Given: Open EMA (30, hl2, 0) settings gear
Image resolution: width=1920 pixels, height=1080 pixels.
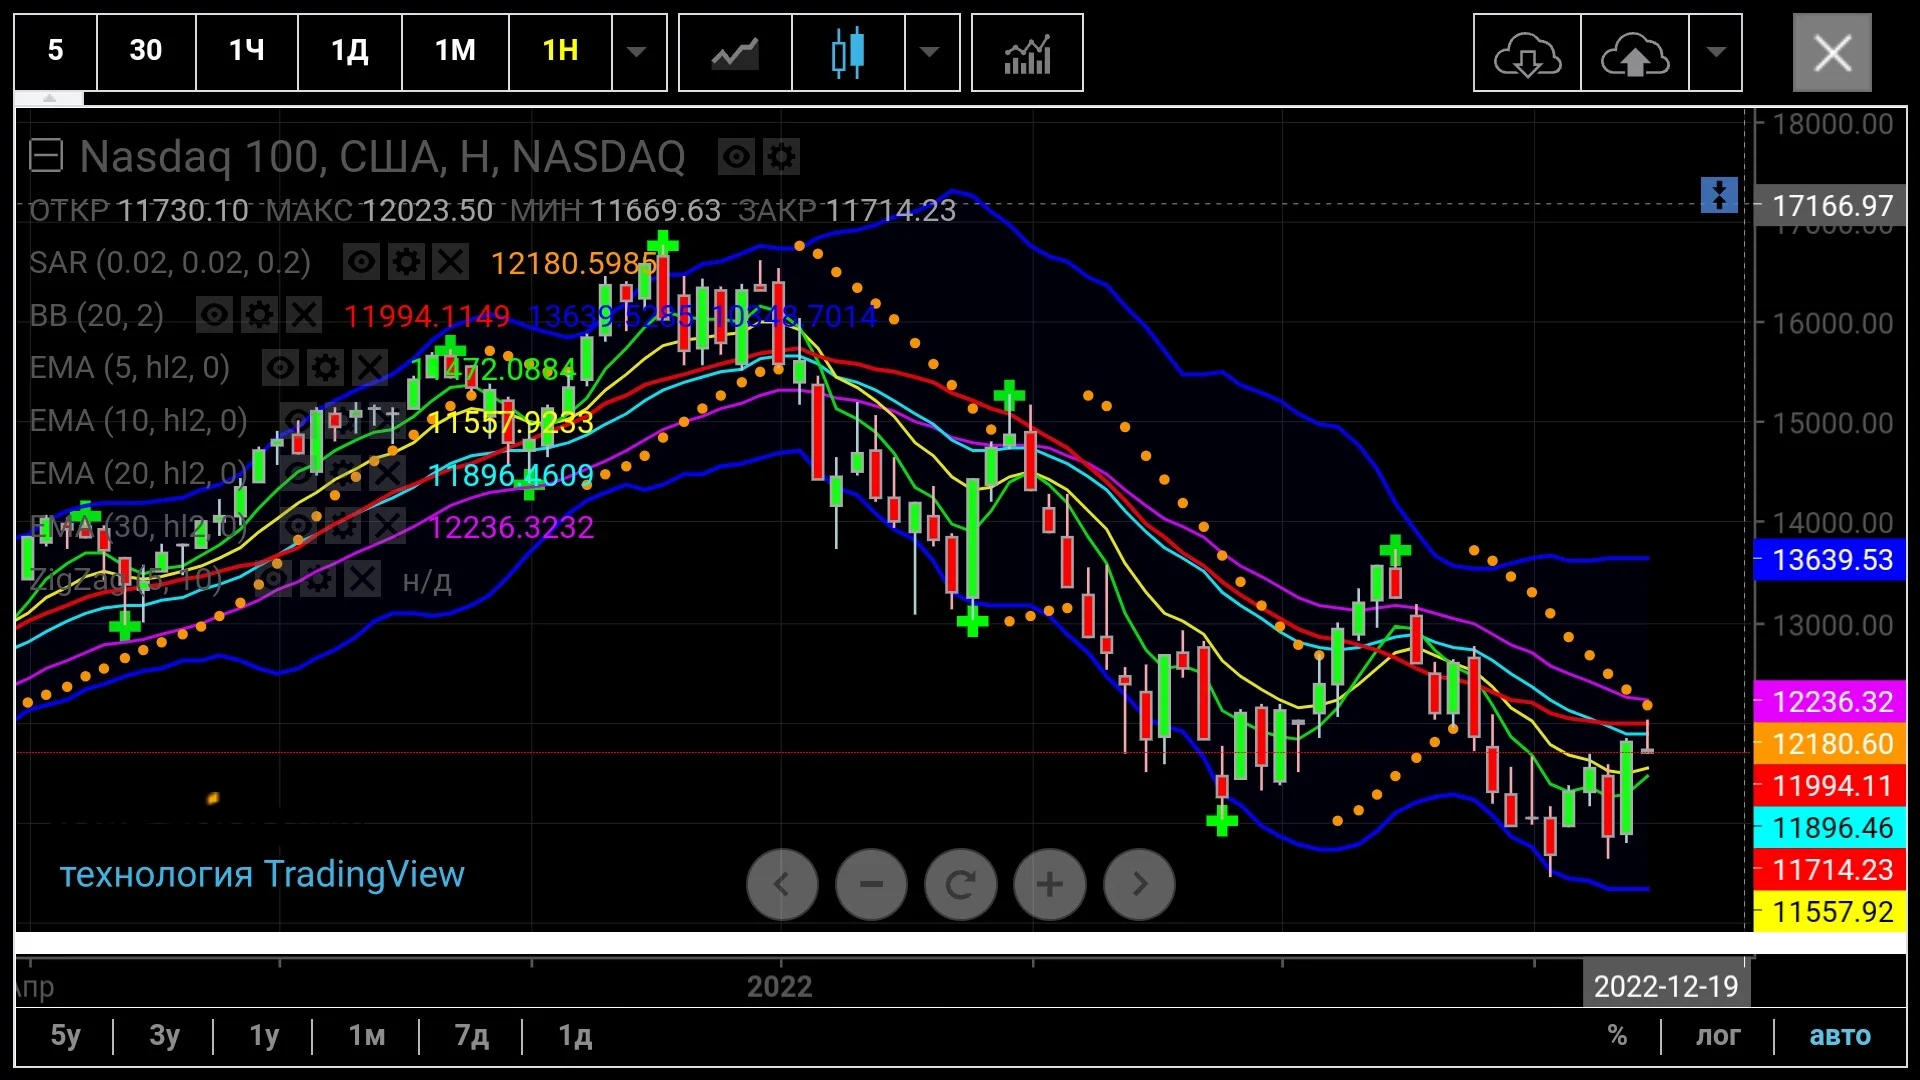Looking at the screenshot, I should [x=343, y=526].
